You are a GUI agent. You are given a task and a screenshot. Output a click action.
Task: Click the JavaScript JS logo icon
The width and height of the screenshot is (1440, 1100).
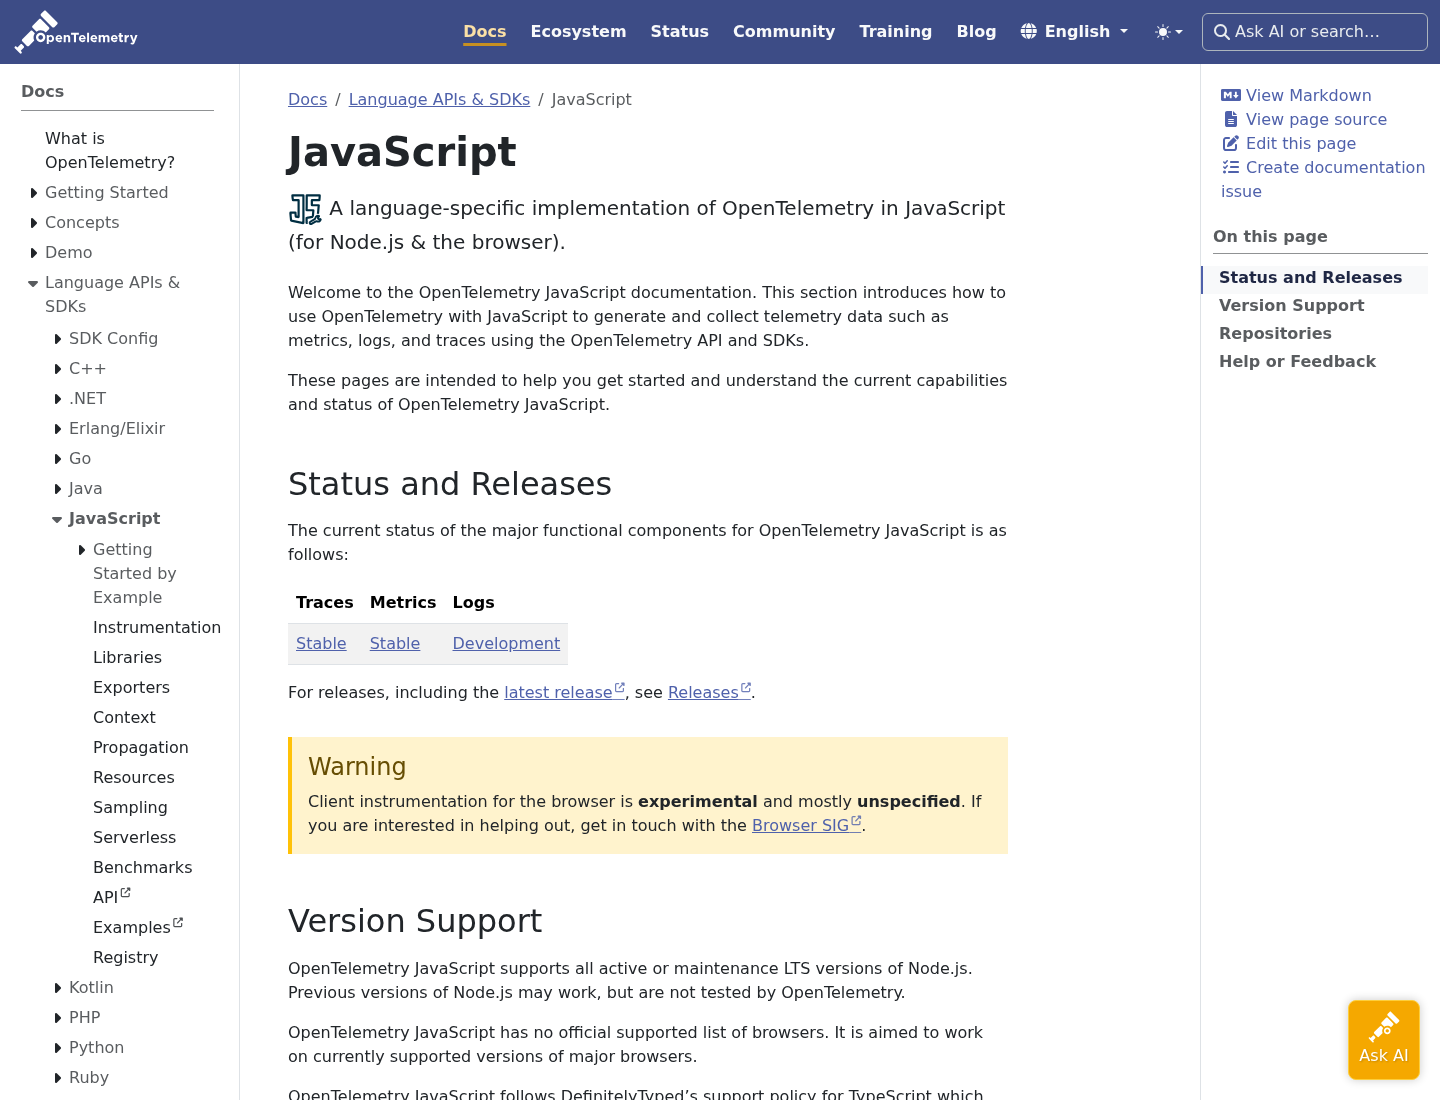coord(305,209)
